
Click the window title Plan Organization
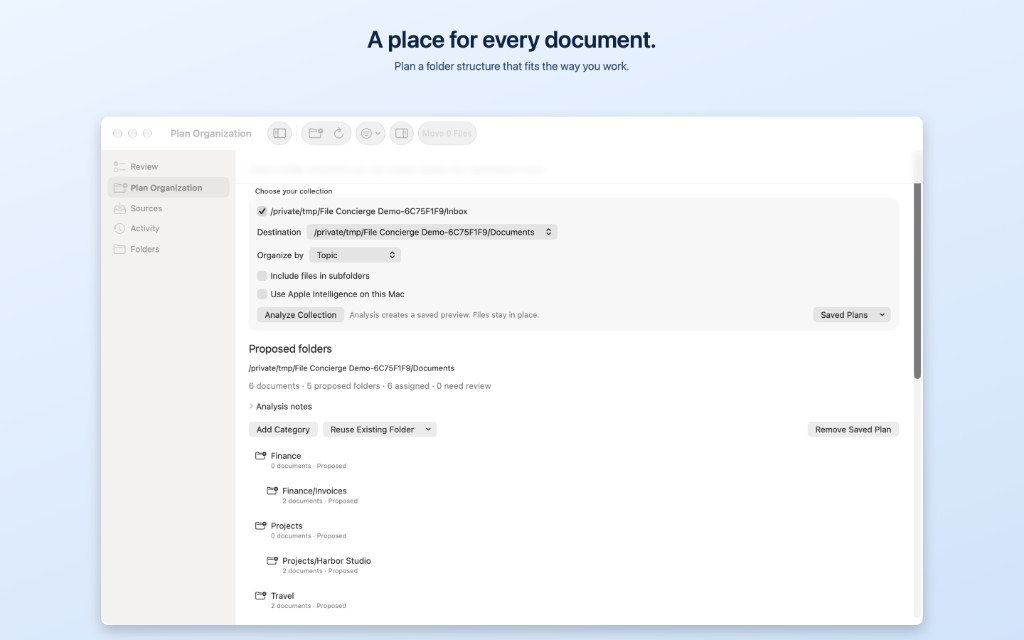[x=211, y=133]
